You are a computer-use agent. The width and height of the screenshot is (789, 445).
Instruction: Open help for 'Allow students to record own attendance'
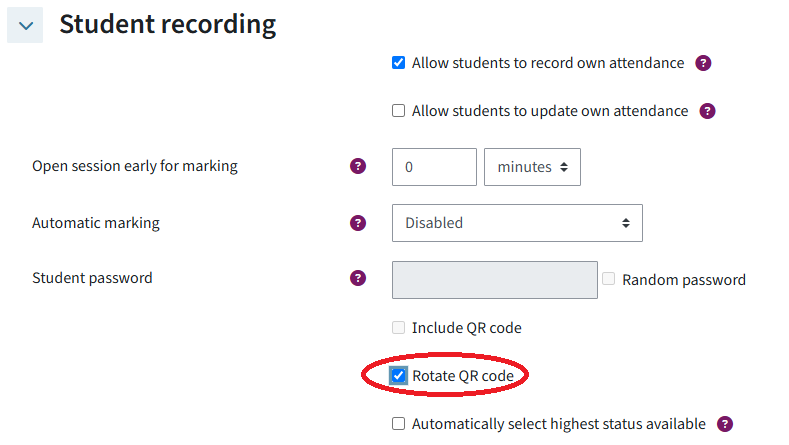(x=703, y=63)
